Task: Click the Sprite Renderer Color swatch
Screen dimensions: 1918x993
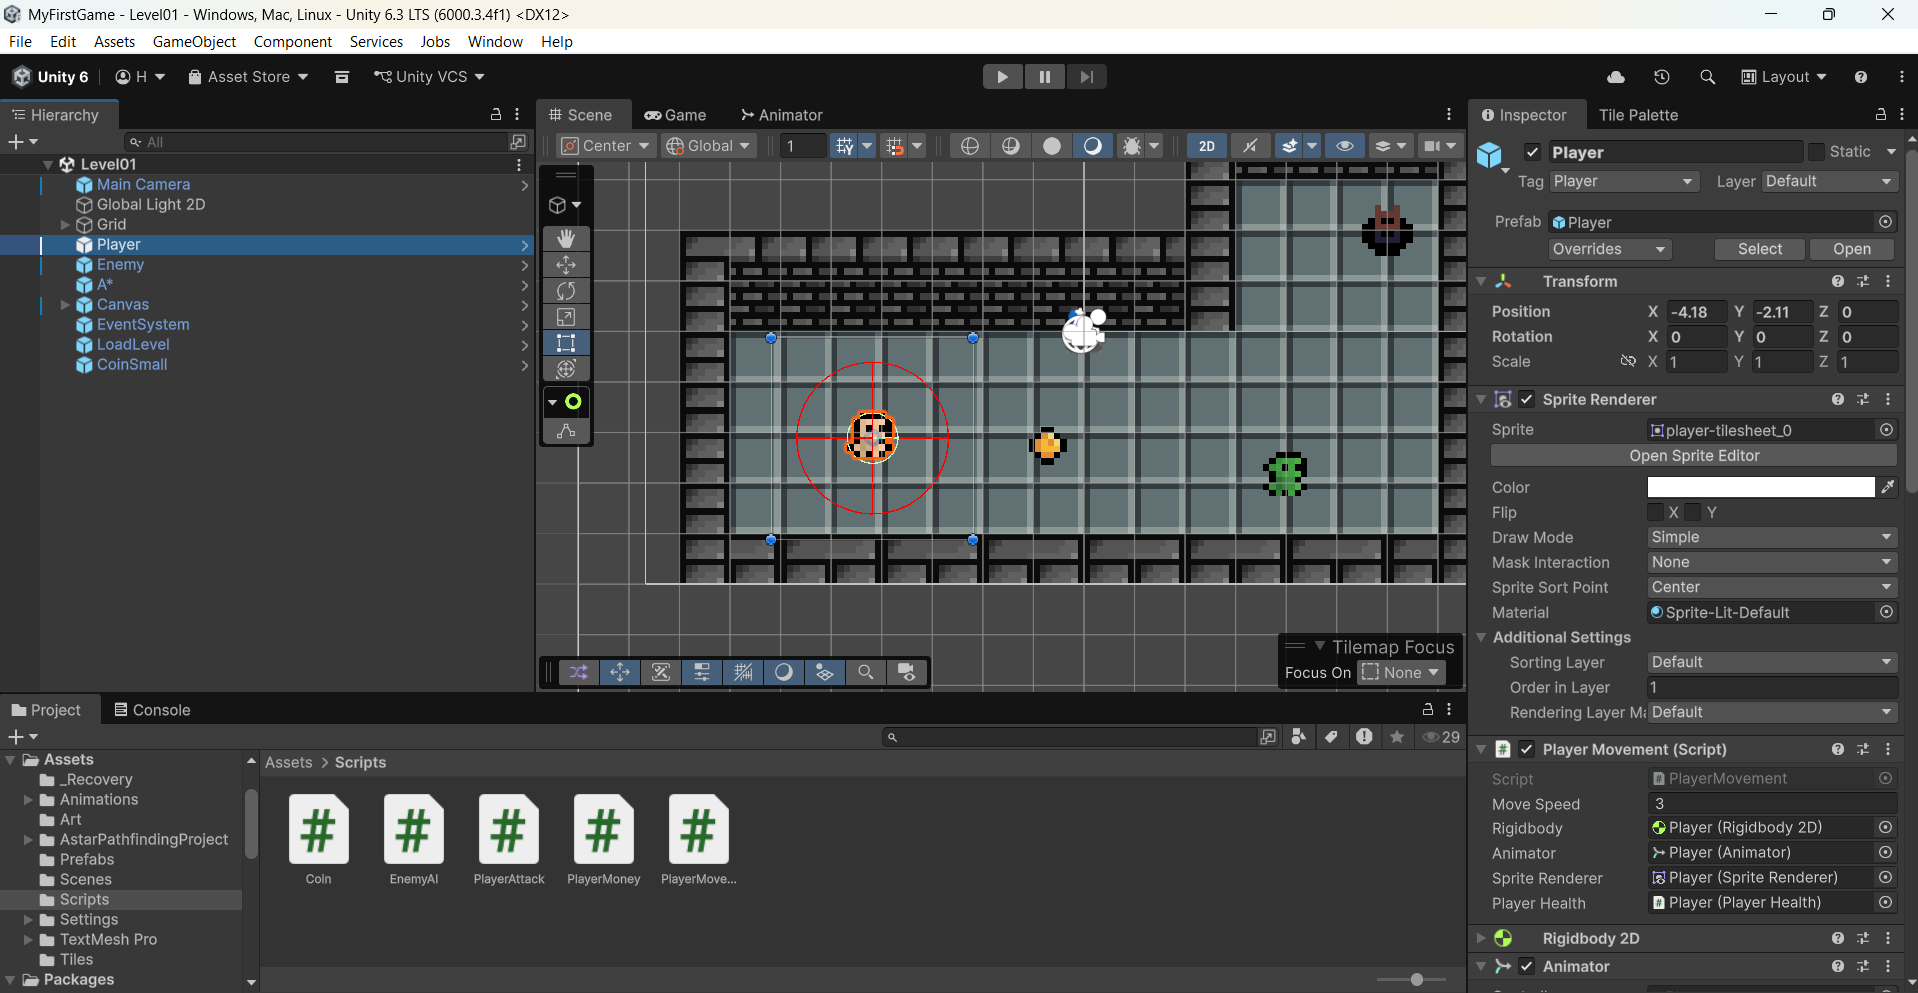Action: click(1761, 487)
